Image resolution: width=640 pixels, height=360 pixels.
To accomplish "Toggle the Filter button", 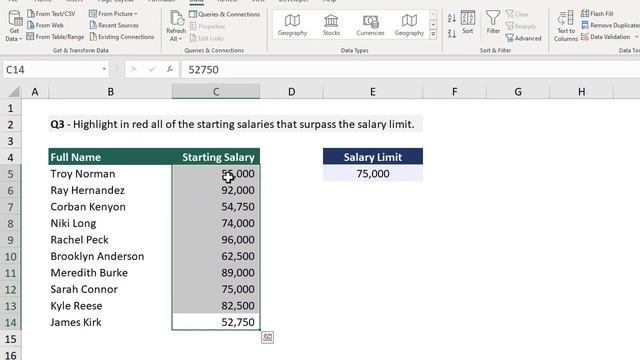I will click(493, 22).
